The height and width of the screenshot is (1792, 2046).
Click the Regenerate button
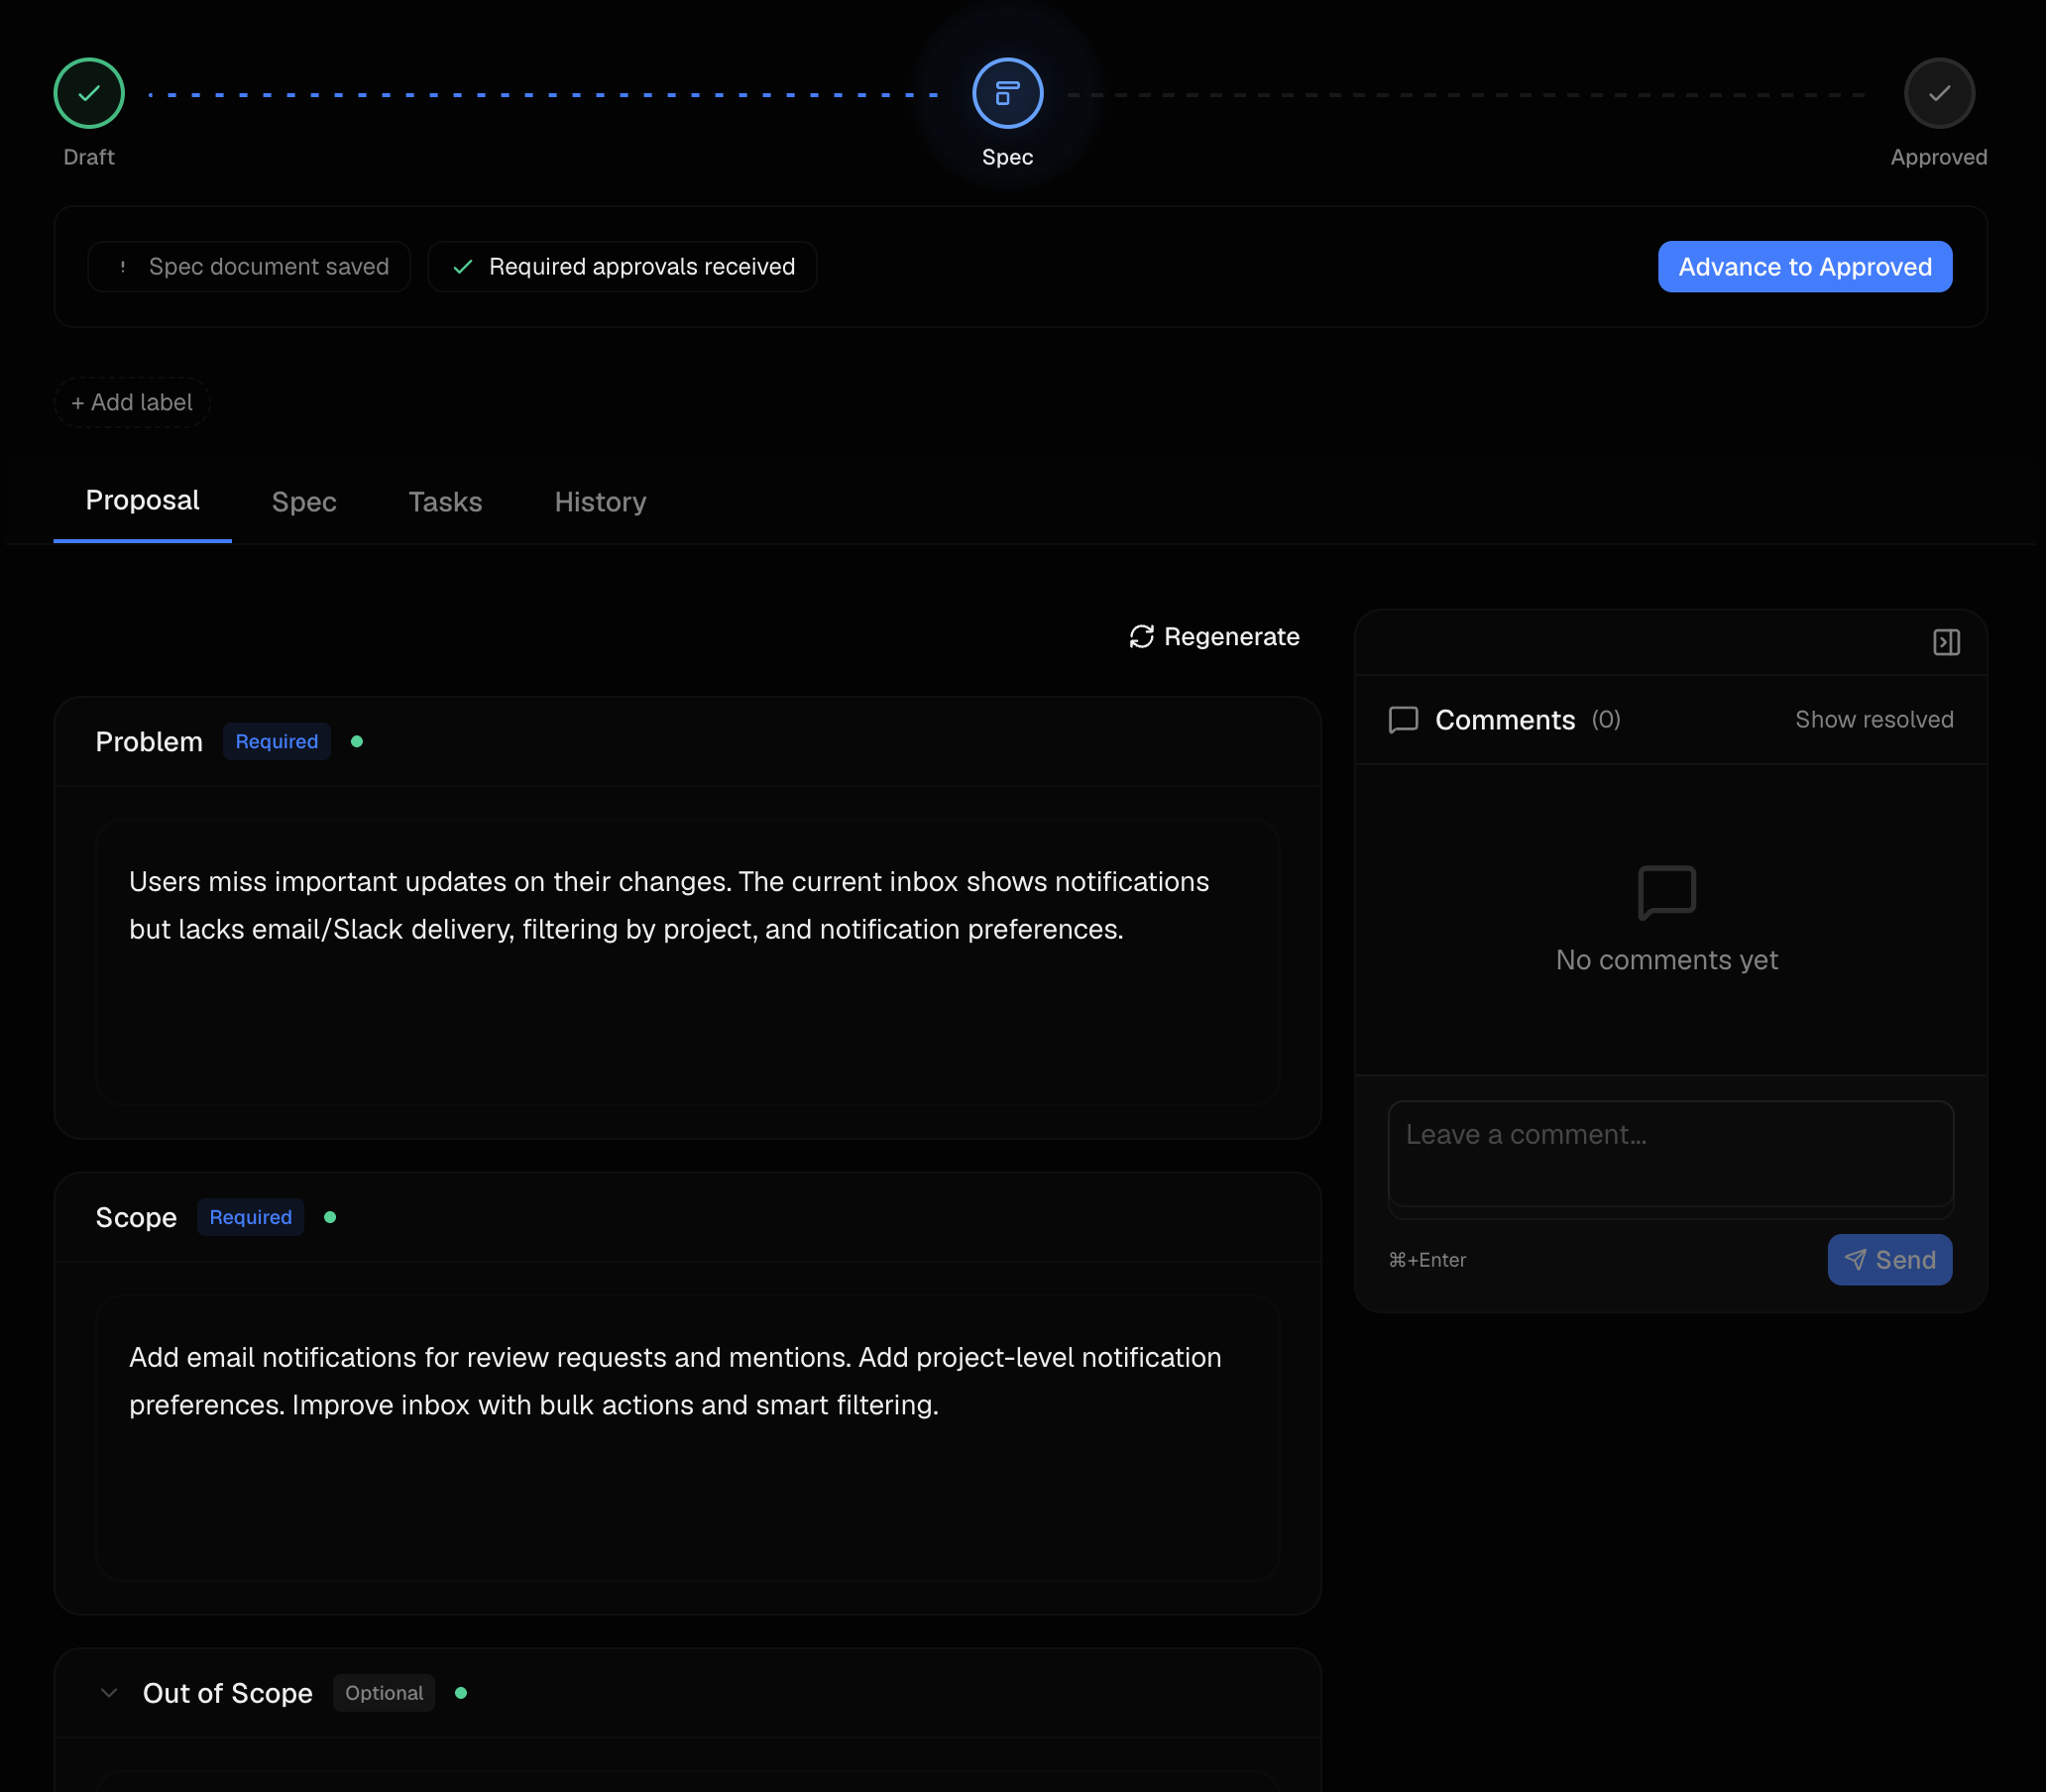[1214, 637]
